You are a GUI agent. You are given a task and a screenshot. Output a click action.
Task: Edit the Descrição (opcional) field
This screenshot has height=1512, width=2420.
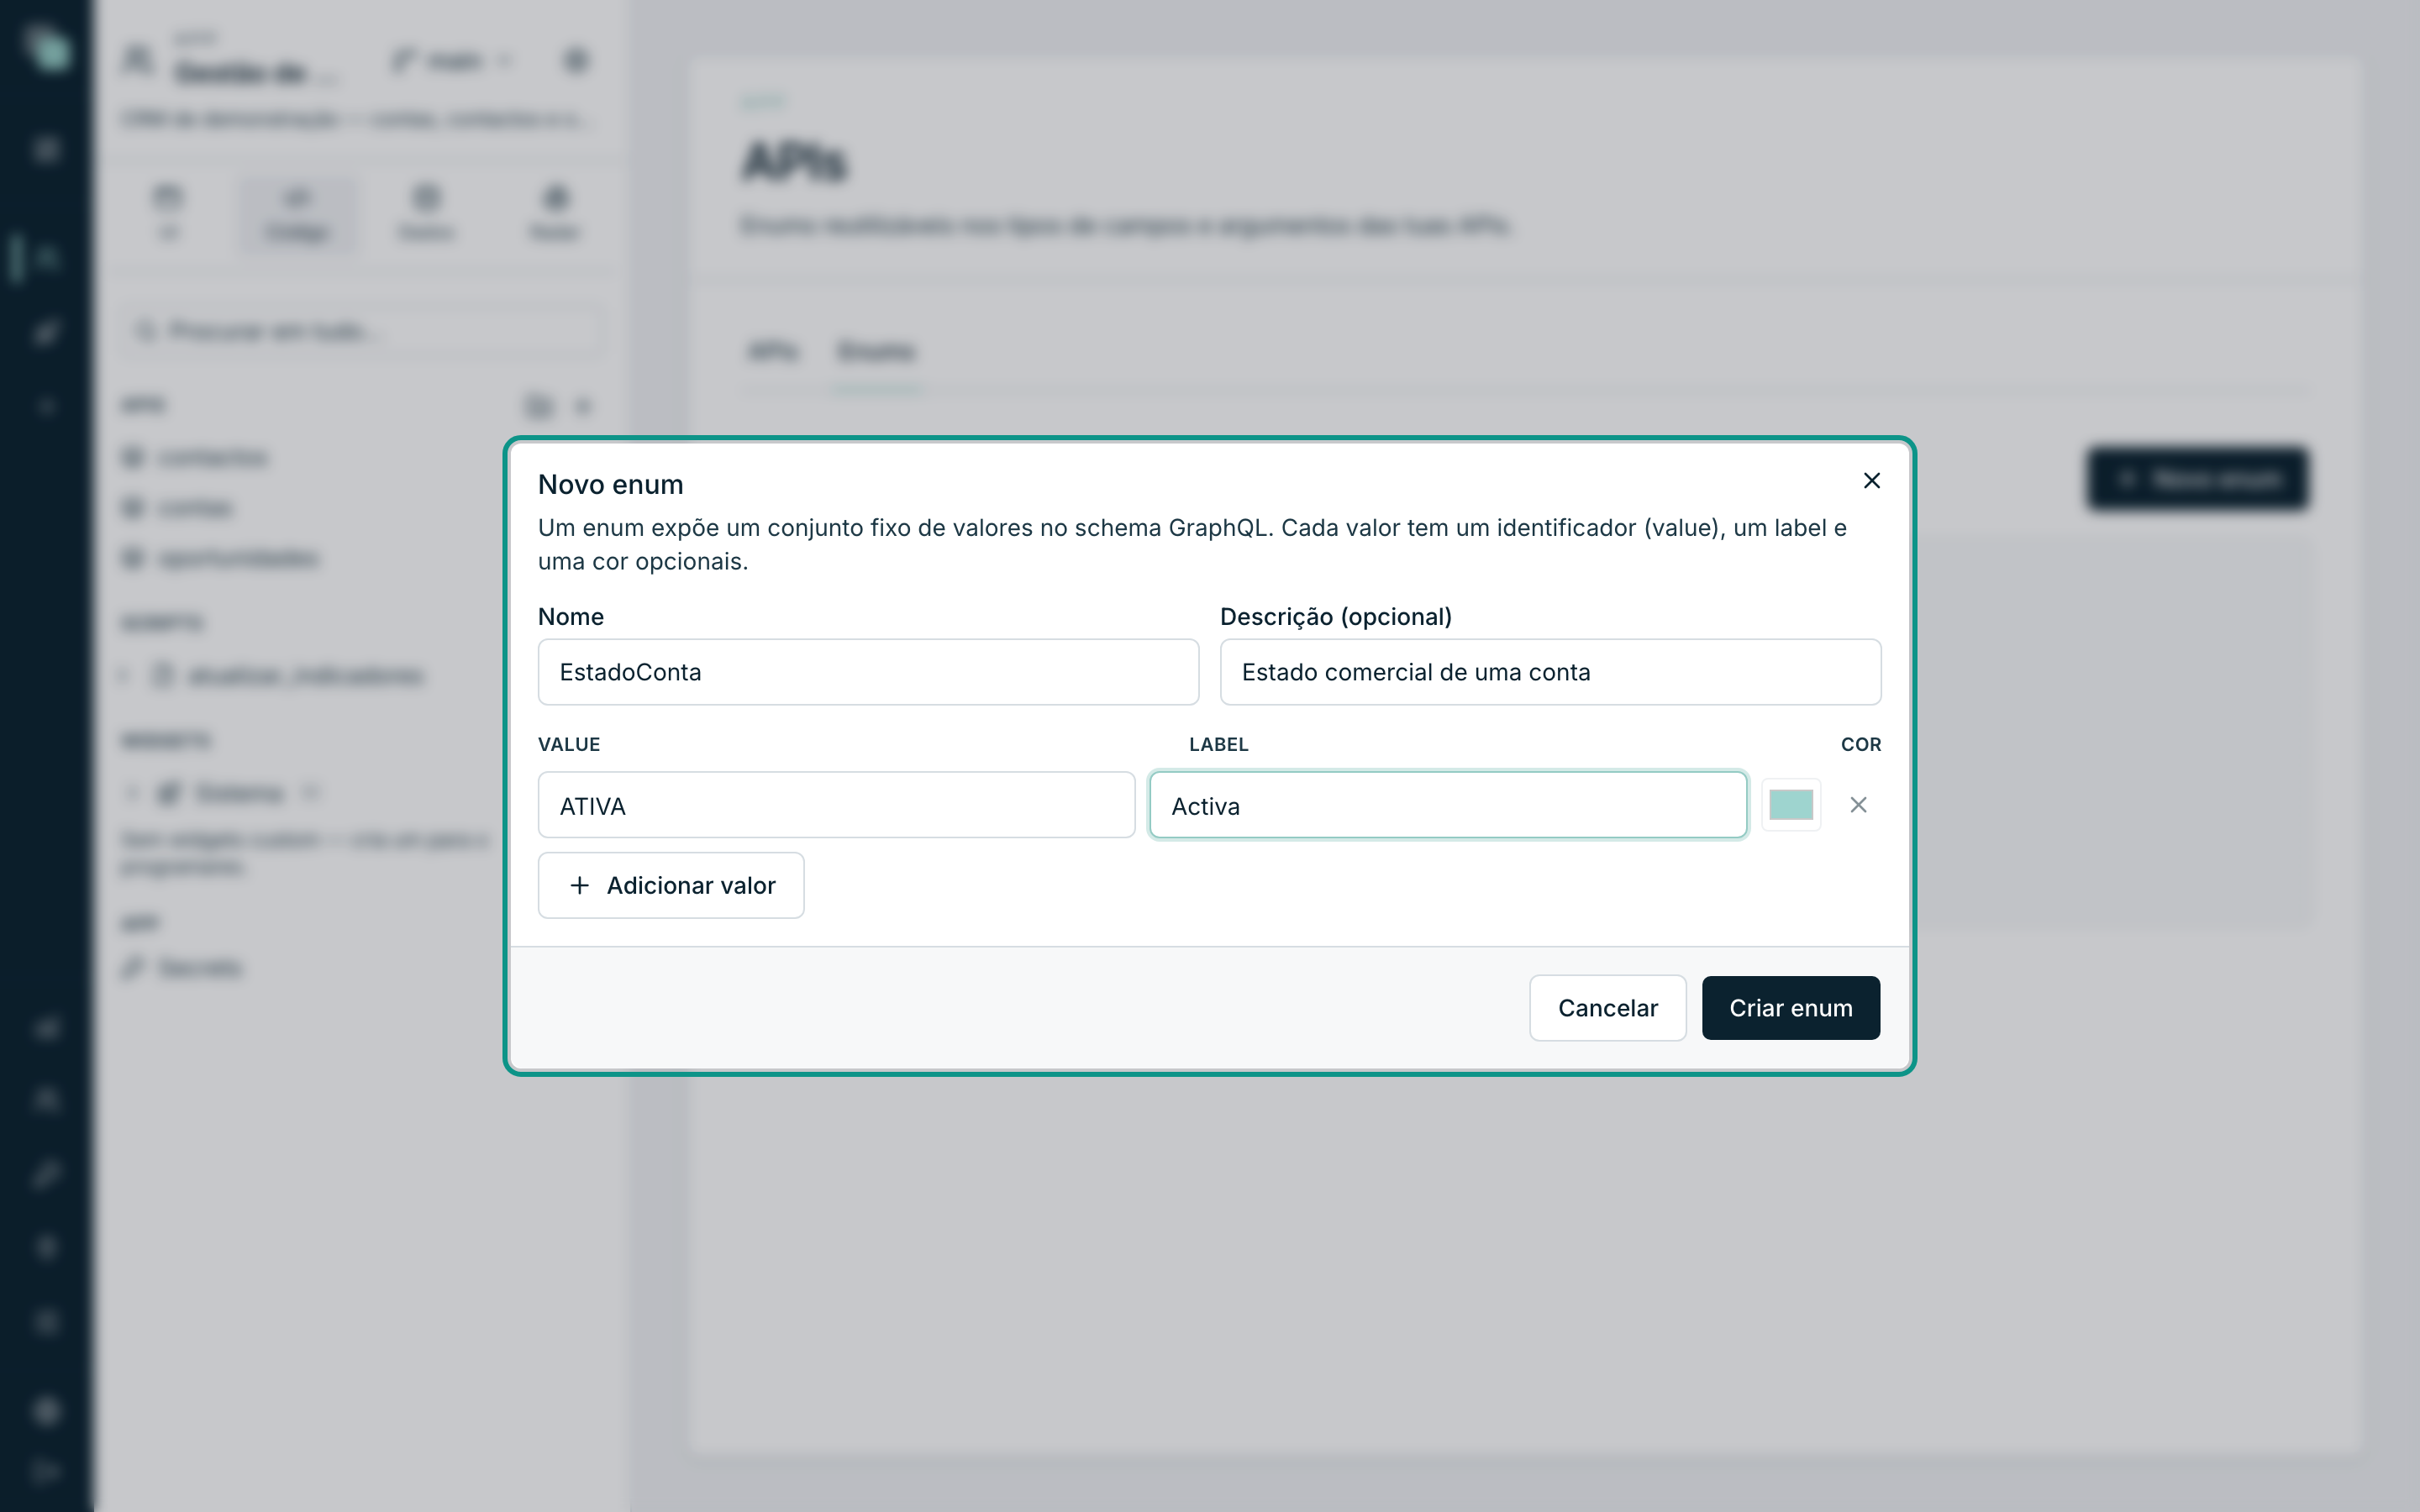click(x=1550, y=672)
